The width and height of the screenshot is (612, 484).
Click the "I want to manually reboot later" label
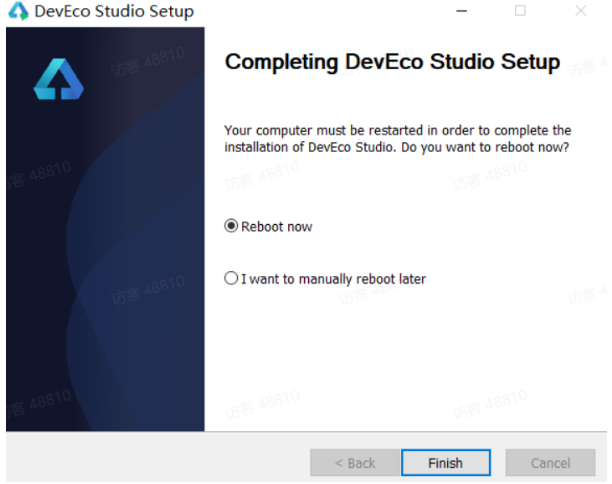click(x=334, y=279)
